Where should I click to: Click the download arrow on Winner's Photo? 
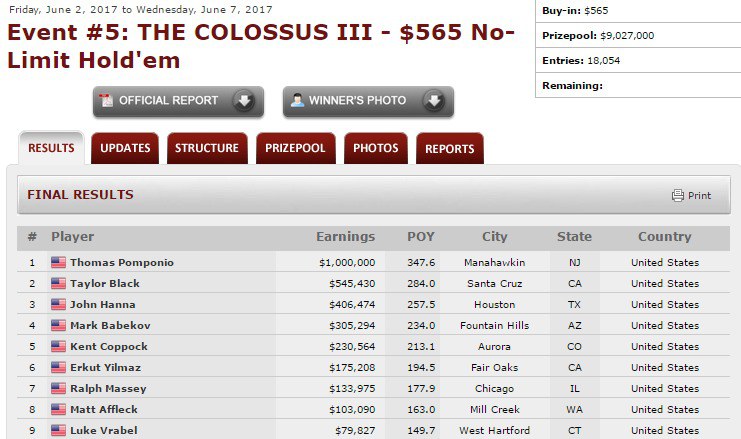[x=434, y=101]
